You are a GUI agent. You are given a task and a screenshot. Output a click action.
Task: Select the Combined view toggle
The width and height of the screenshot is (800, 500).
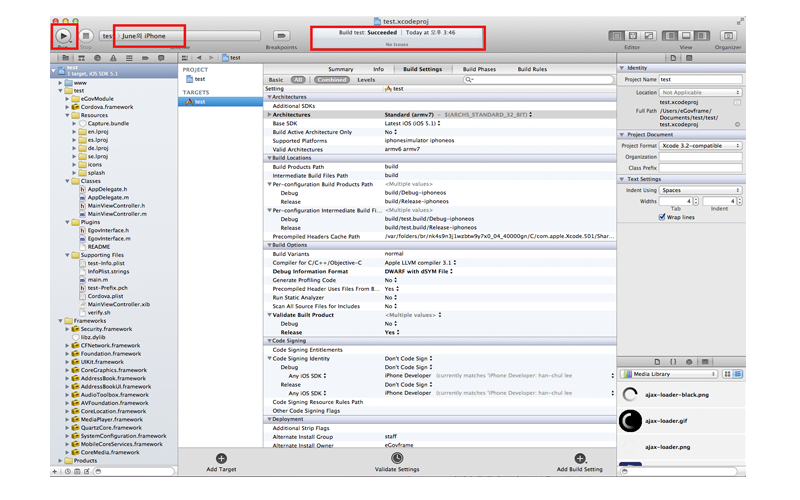[331, 79]
